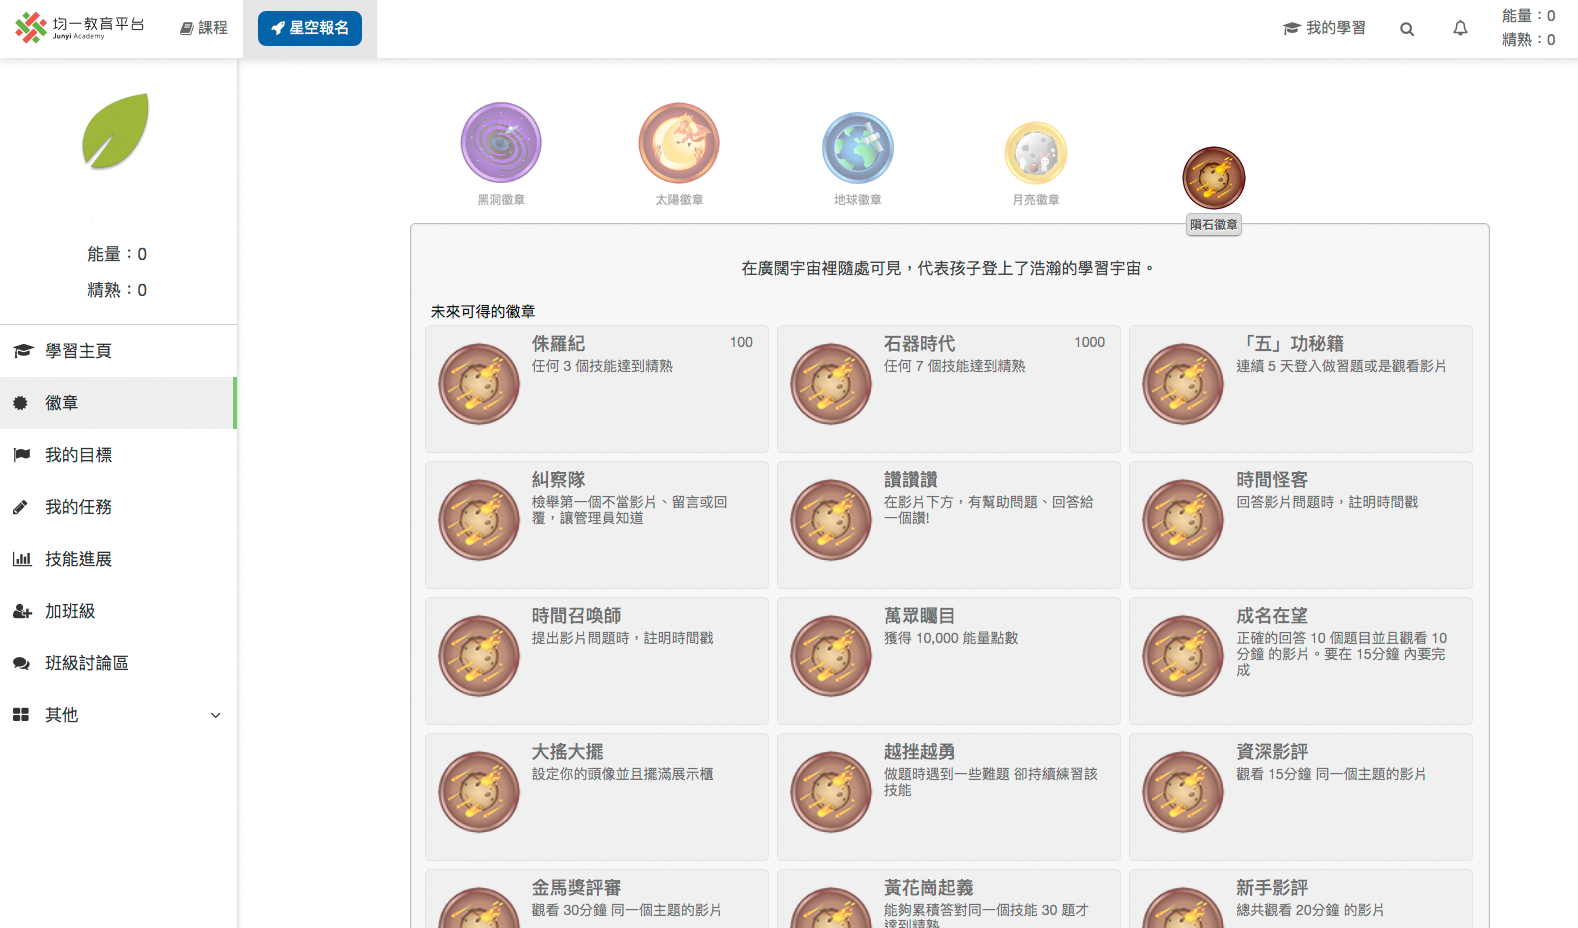Click the 萬眾矚目 badge card
The width and height of the screenshot is (1578, 928).
point(948,660)
